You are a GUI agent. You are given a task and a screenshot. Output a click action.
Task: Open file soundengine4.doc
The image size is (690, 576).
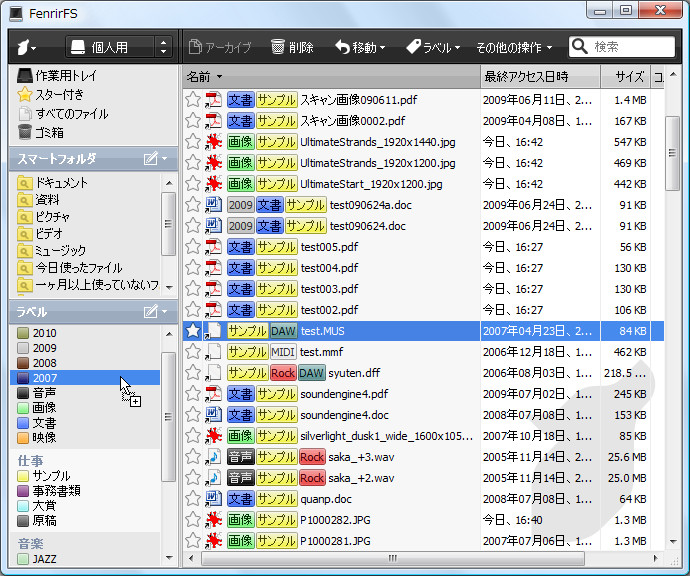tap(344, 415)
